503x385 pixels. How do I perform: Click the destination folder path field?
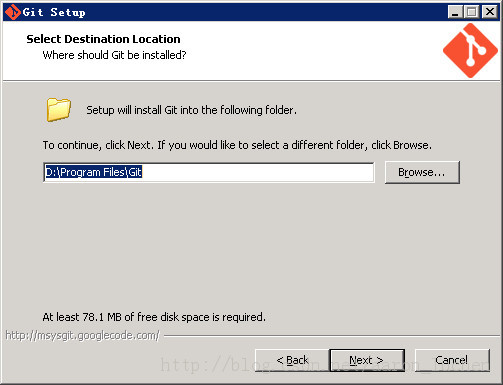pos(209,172)
